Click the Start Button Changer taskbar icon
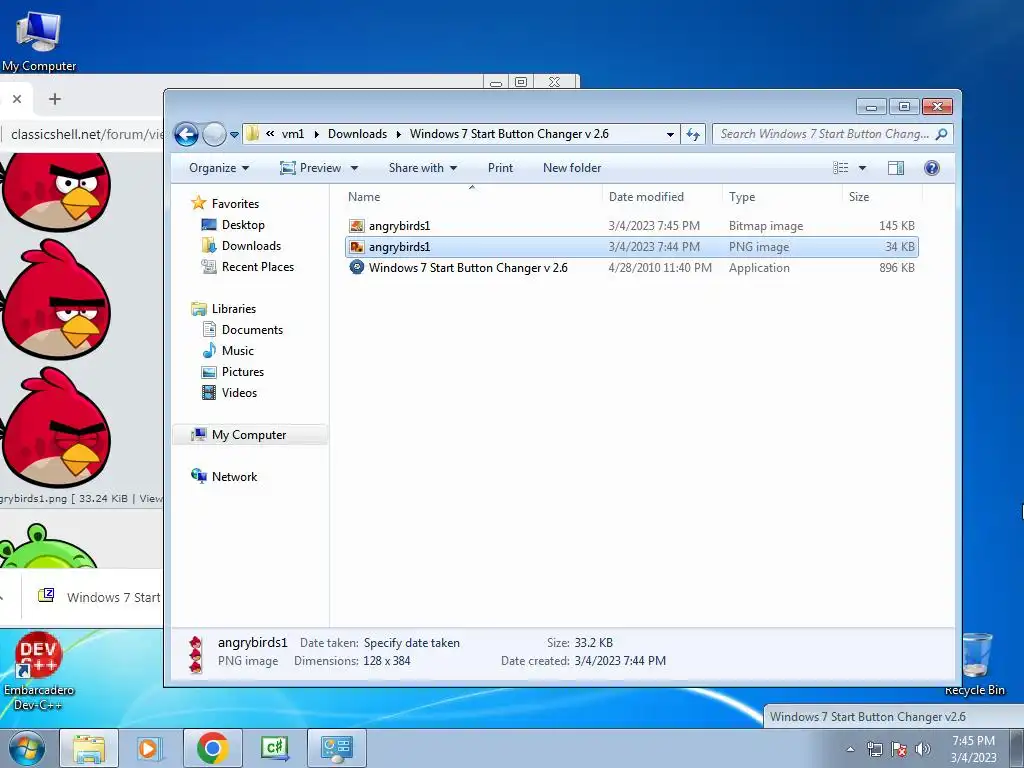Screen dimensions: 1024x768 (336, 748)
